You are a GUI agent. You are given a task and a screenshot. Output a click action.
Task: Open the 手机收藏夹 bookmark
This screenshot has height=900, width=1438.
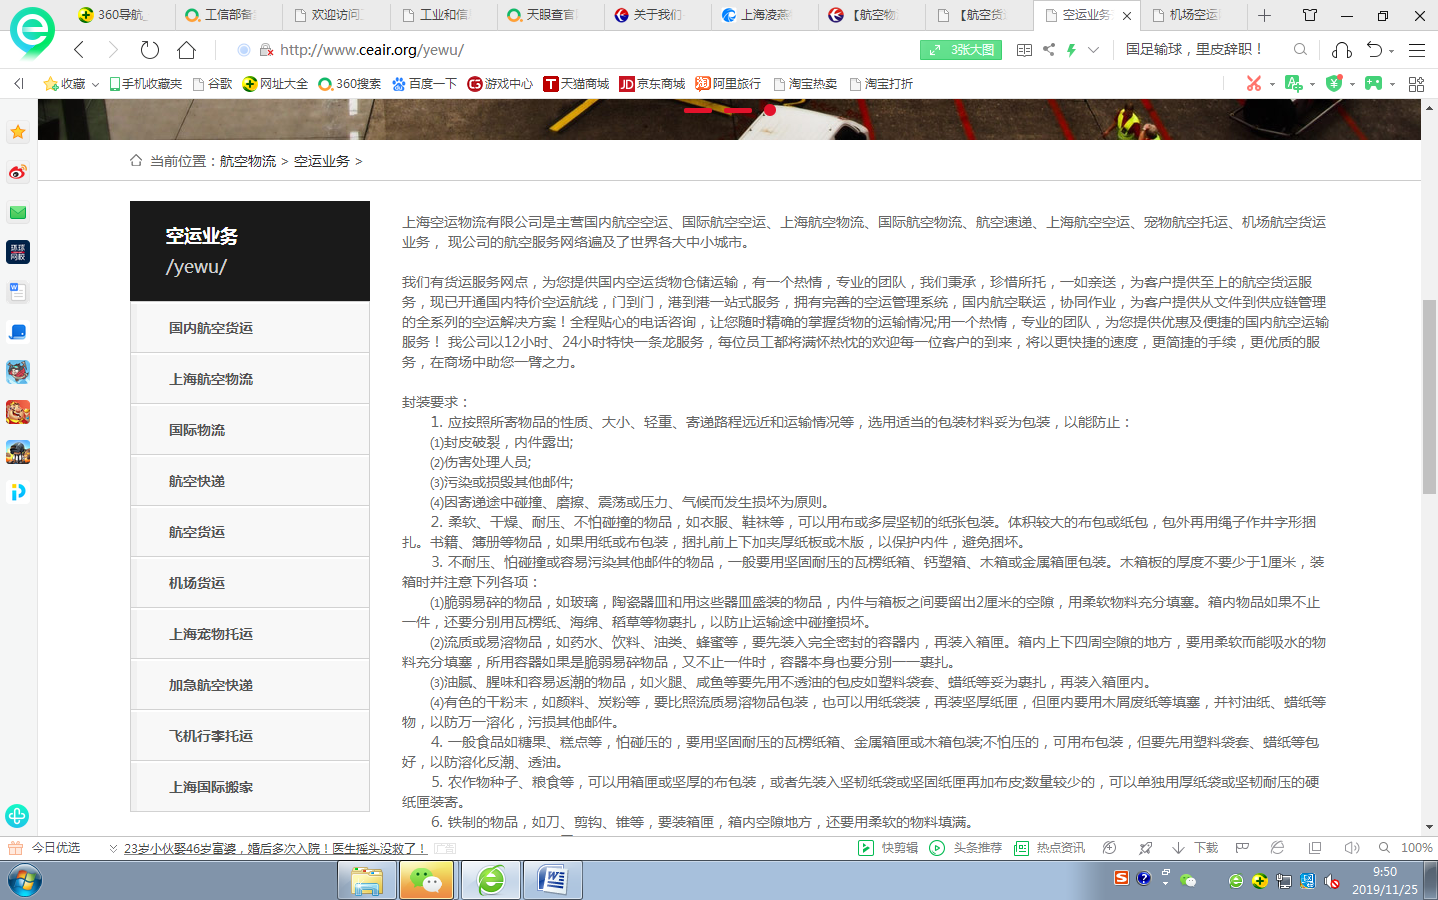(x=146, y=84)
